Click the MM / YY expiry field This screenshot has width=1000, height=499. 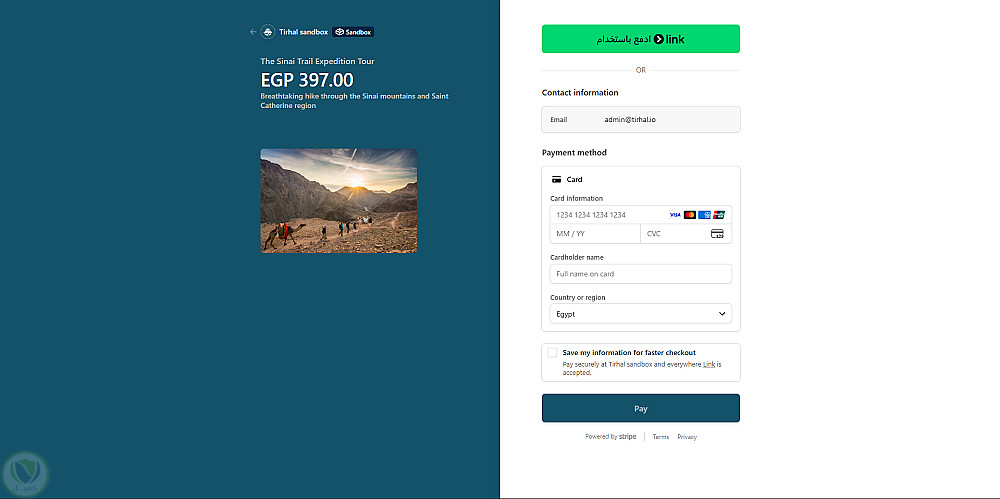pyautogui.click(x=594, y=234)
